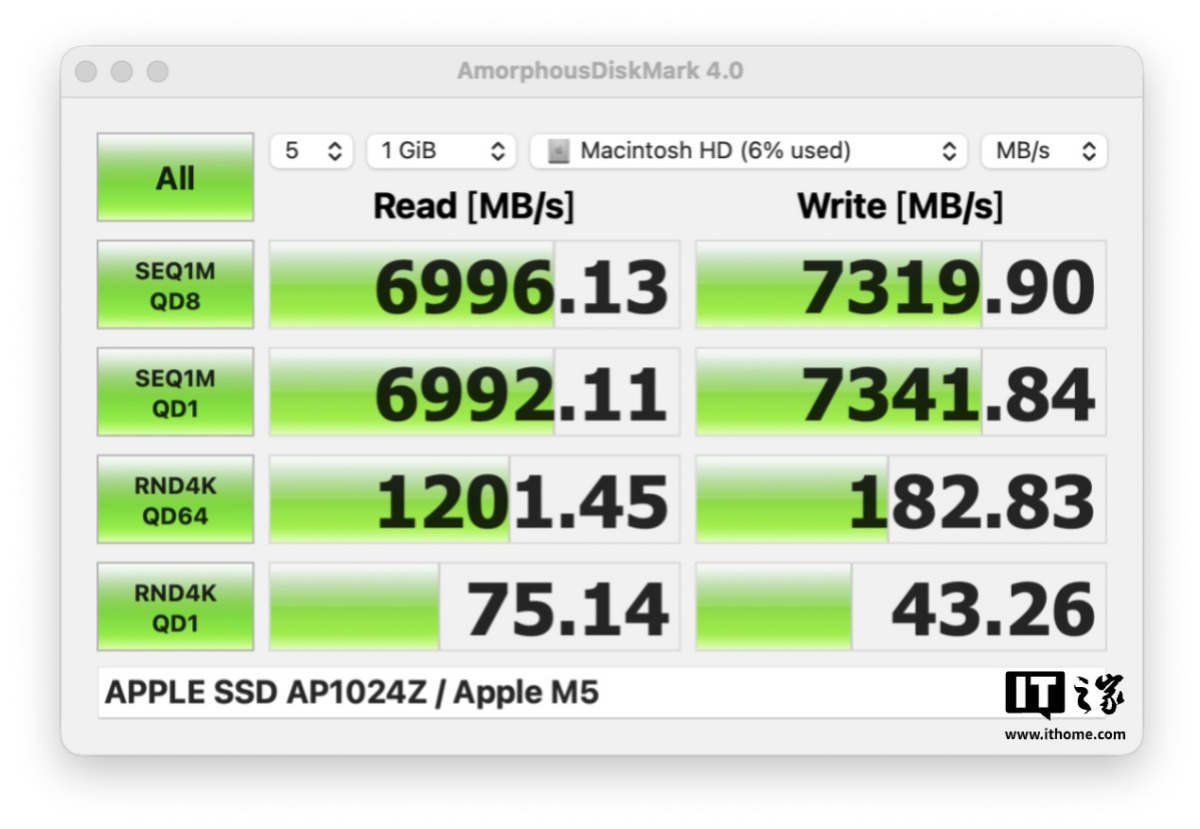
Task: Start the SEQ1M QD1 benchmark
Action: tap(175, 392)
